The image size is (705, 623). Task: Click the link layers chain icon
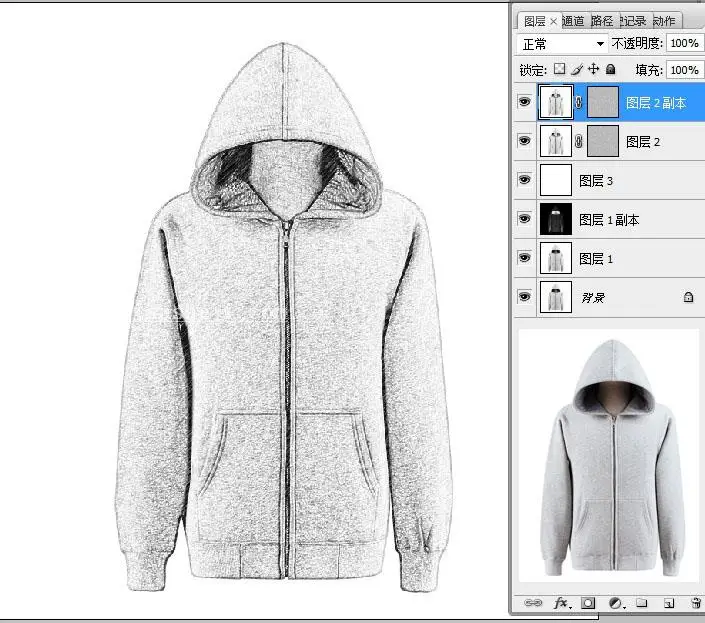tap(533, 603)
